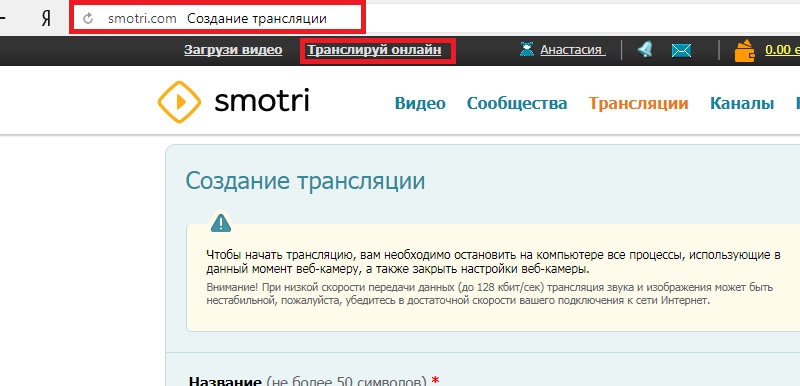Viewport: 800px width, 386px height.
Task: Click the 'Название' field label
Action: point(226,381)
